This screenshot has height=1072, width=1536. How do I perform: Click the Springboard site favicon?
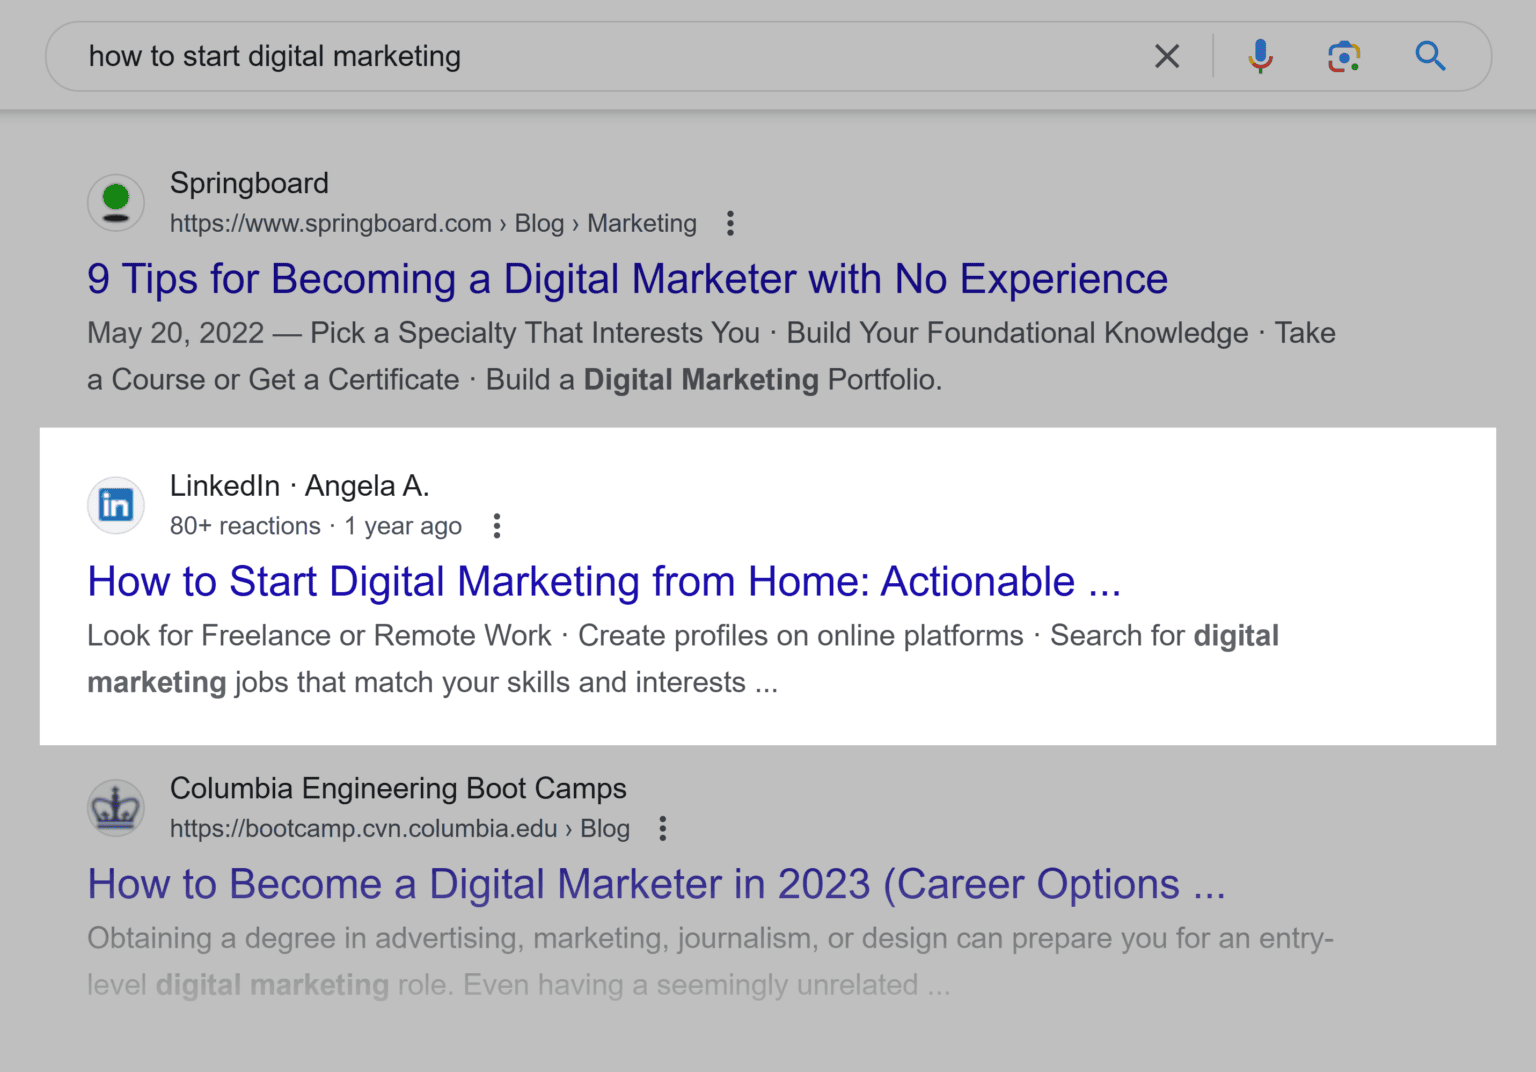[x=115, y=202]
